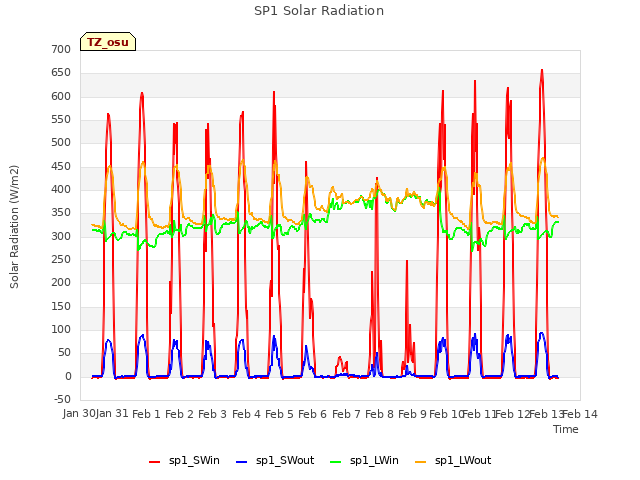
Task: Click the 600 y-axis tick label
Action: point(61,96)
